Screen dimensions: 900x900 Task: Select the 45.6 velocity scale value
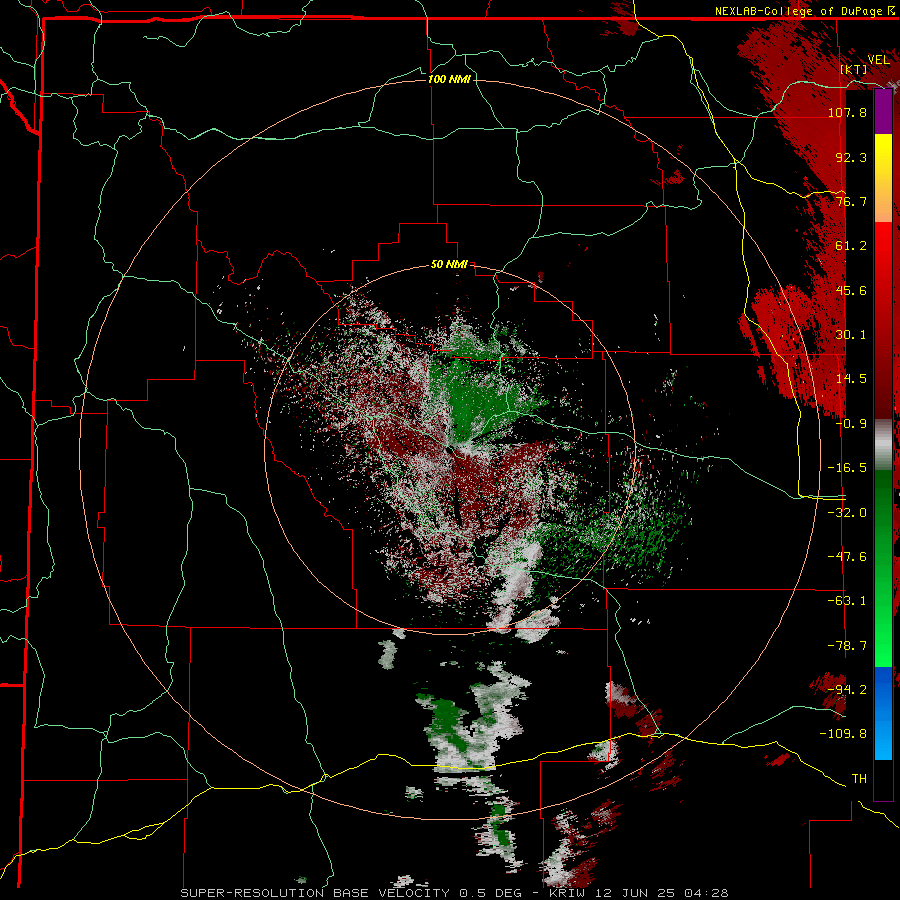point(851,290)
